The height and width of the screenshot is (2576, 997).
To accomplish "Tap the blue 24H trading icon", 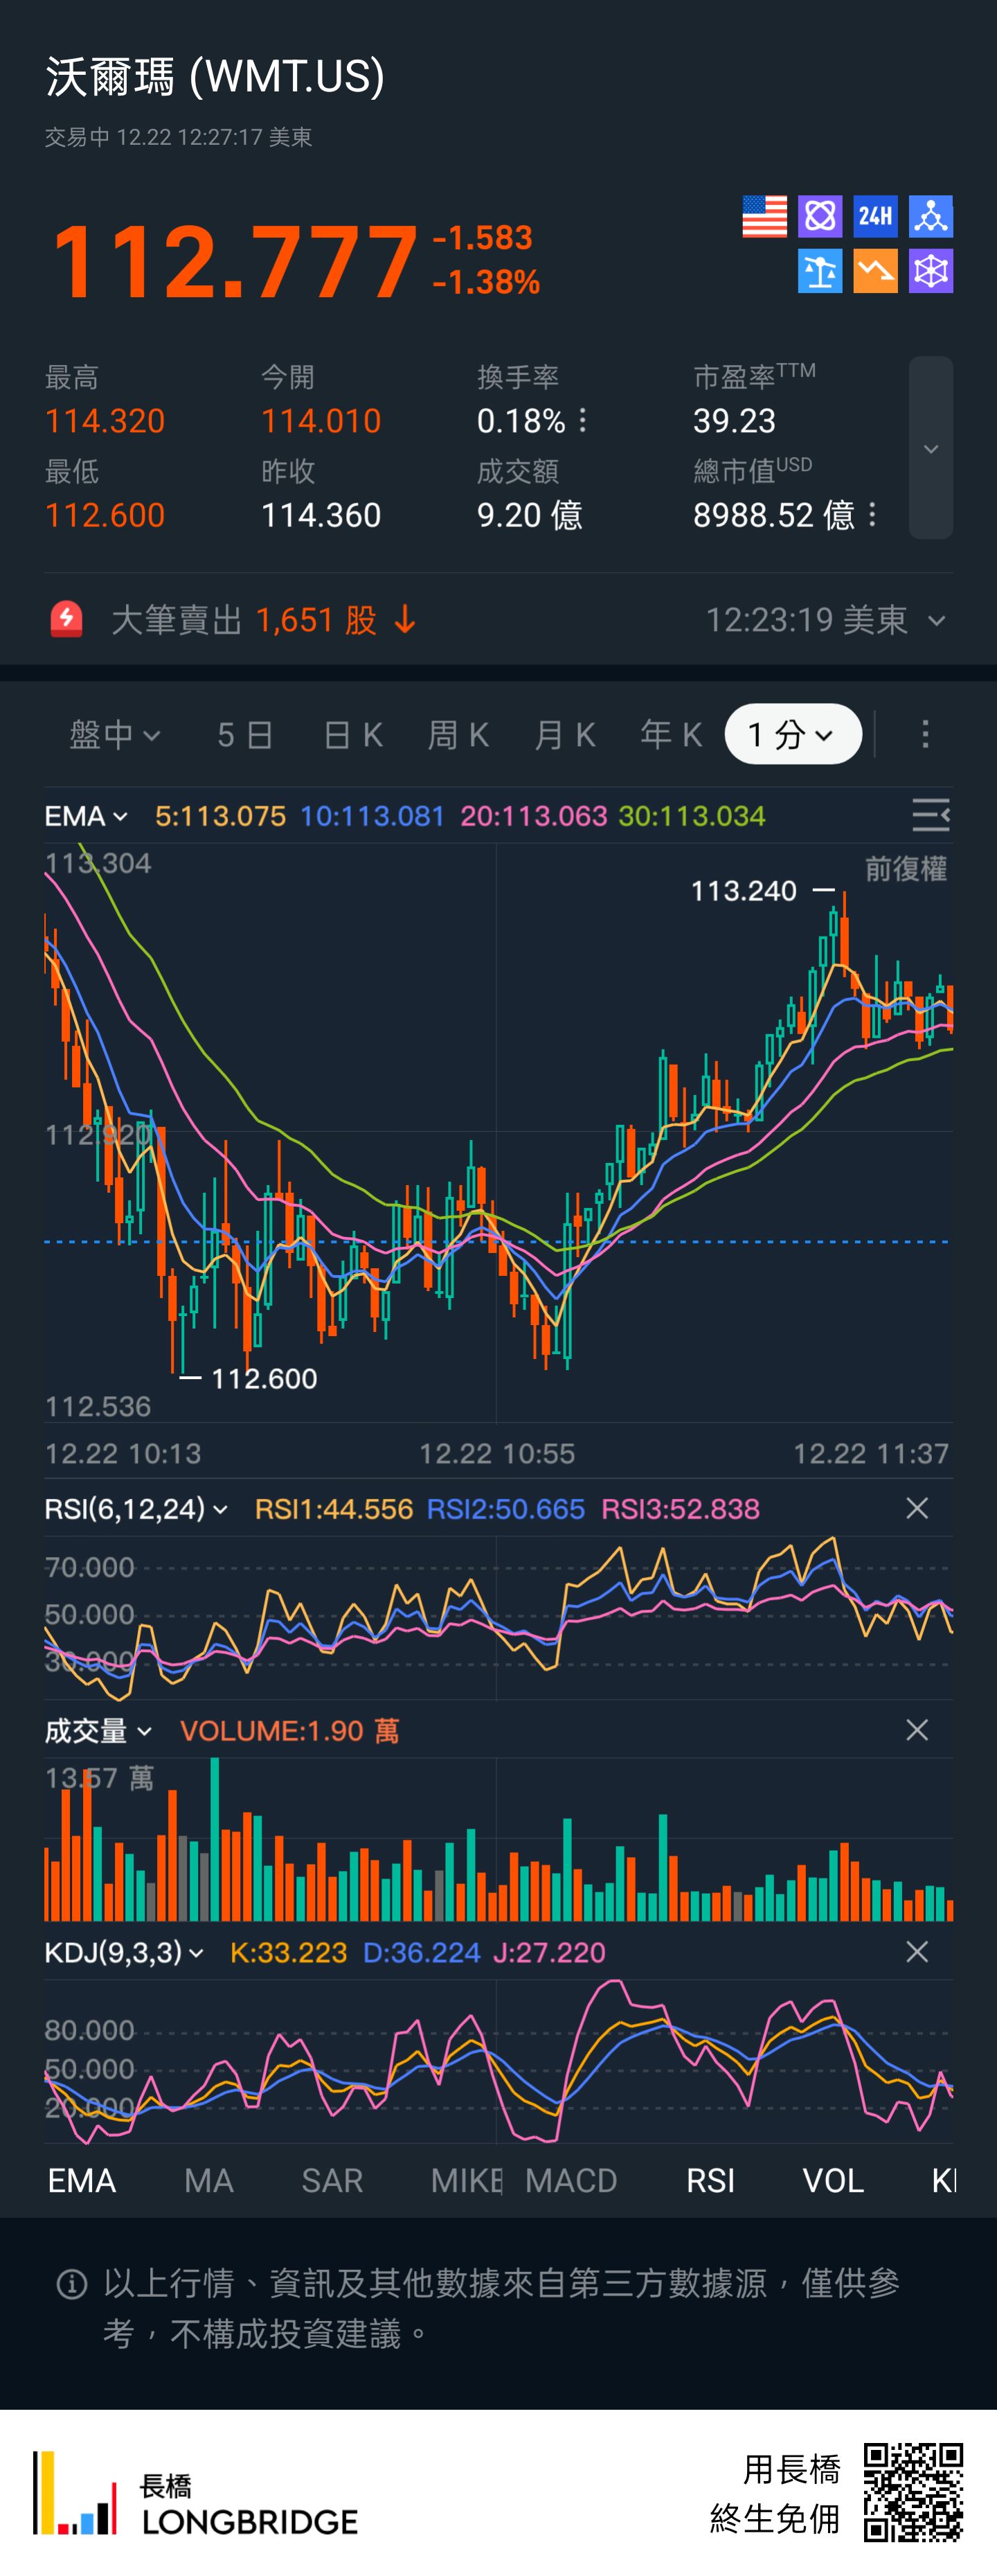I will point(875,216).
